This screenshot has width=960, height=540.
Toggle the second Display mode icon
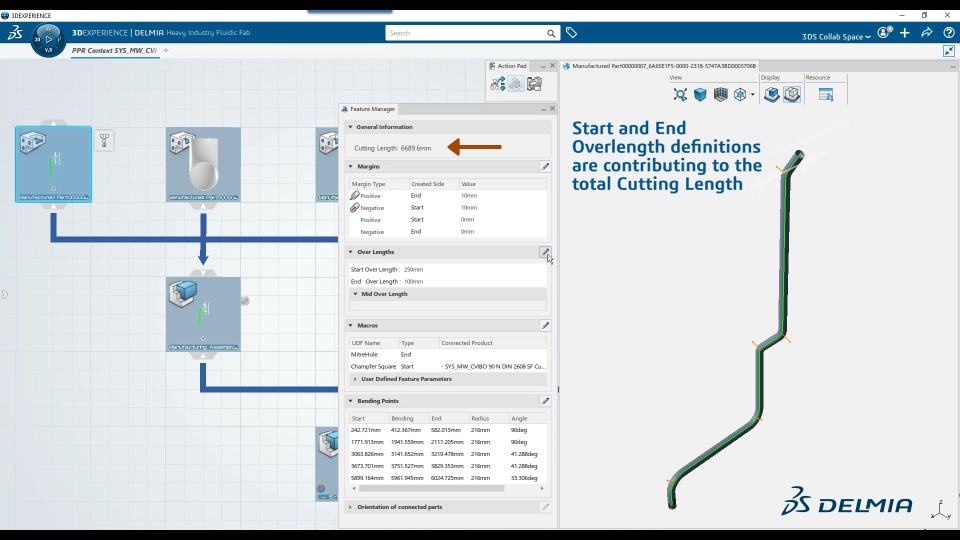click(x=792, y=94)
